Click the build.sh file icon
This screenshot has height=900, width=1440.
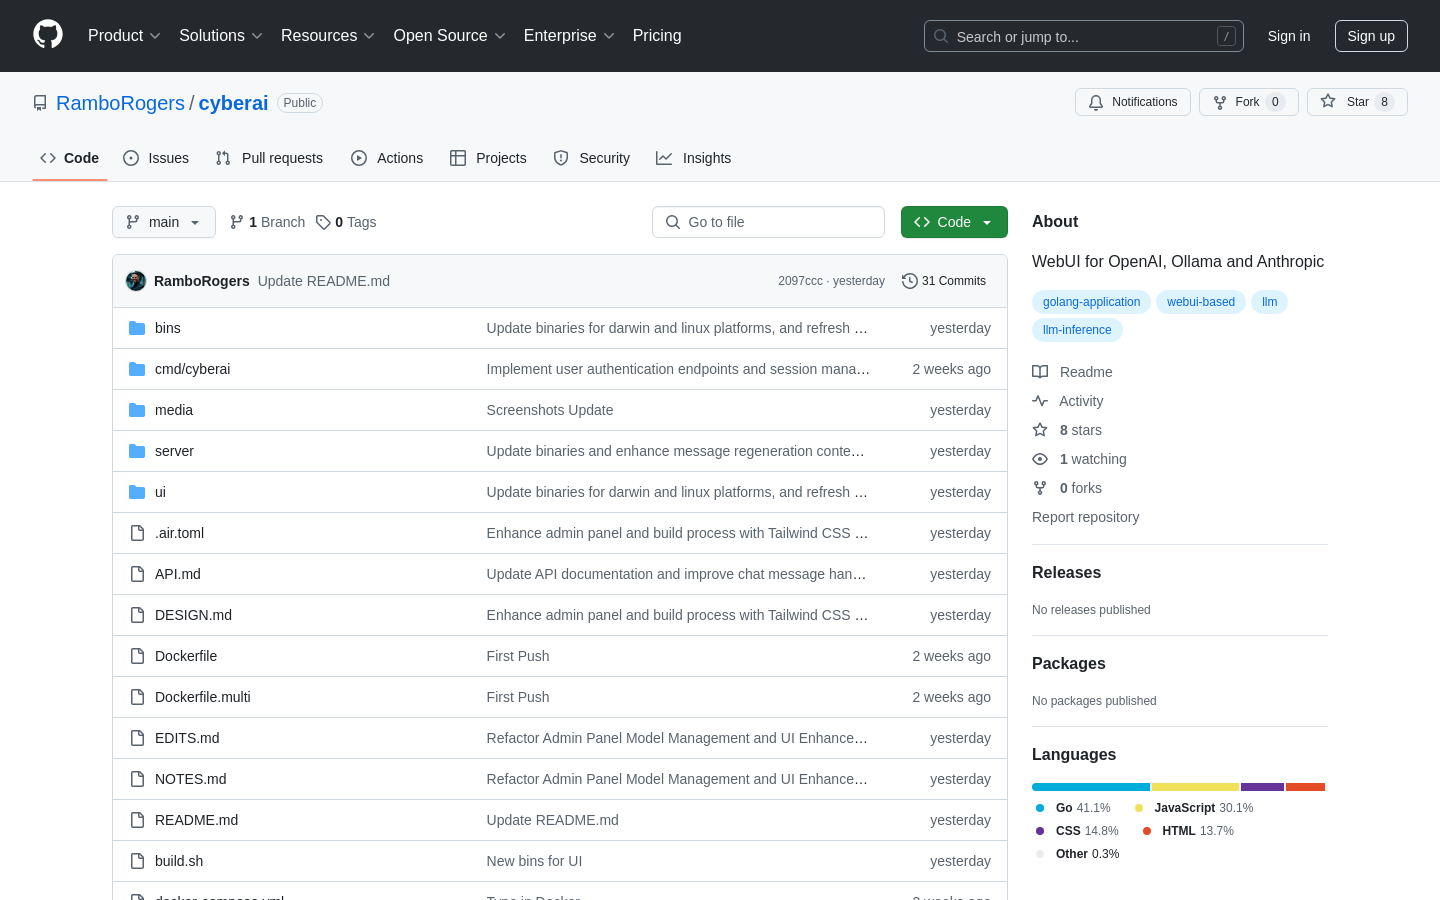[137, 861]
